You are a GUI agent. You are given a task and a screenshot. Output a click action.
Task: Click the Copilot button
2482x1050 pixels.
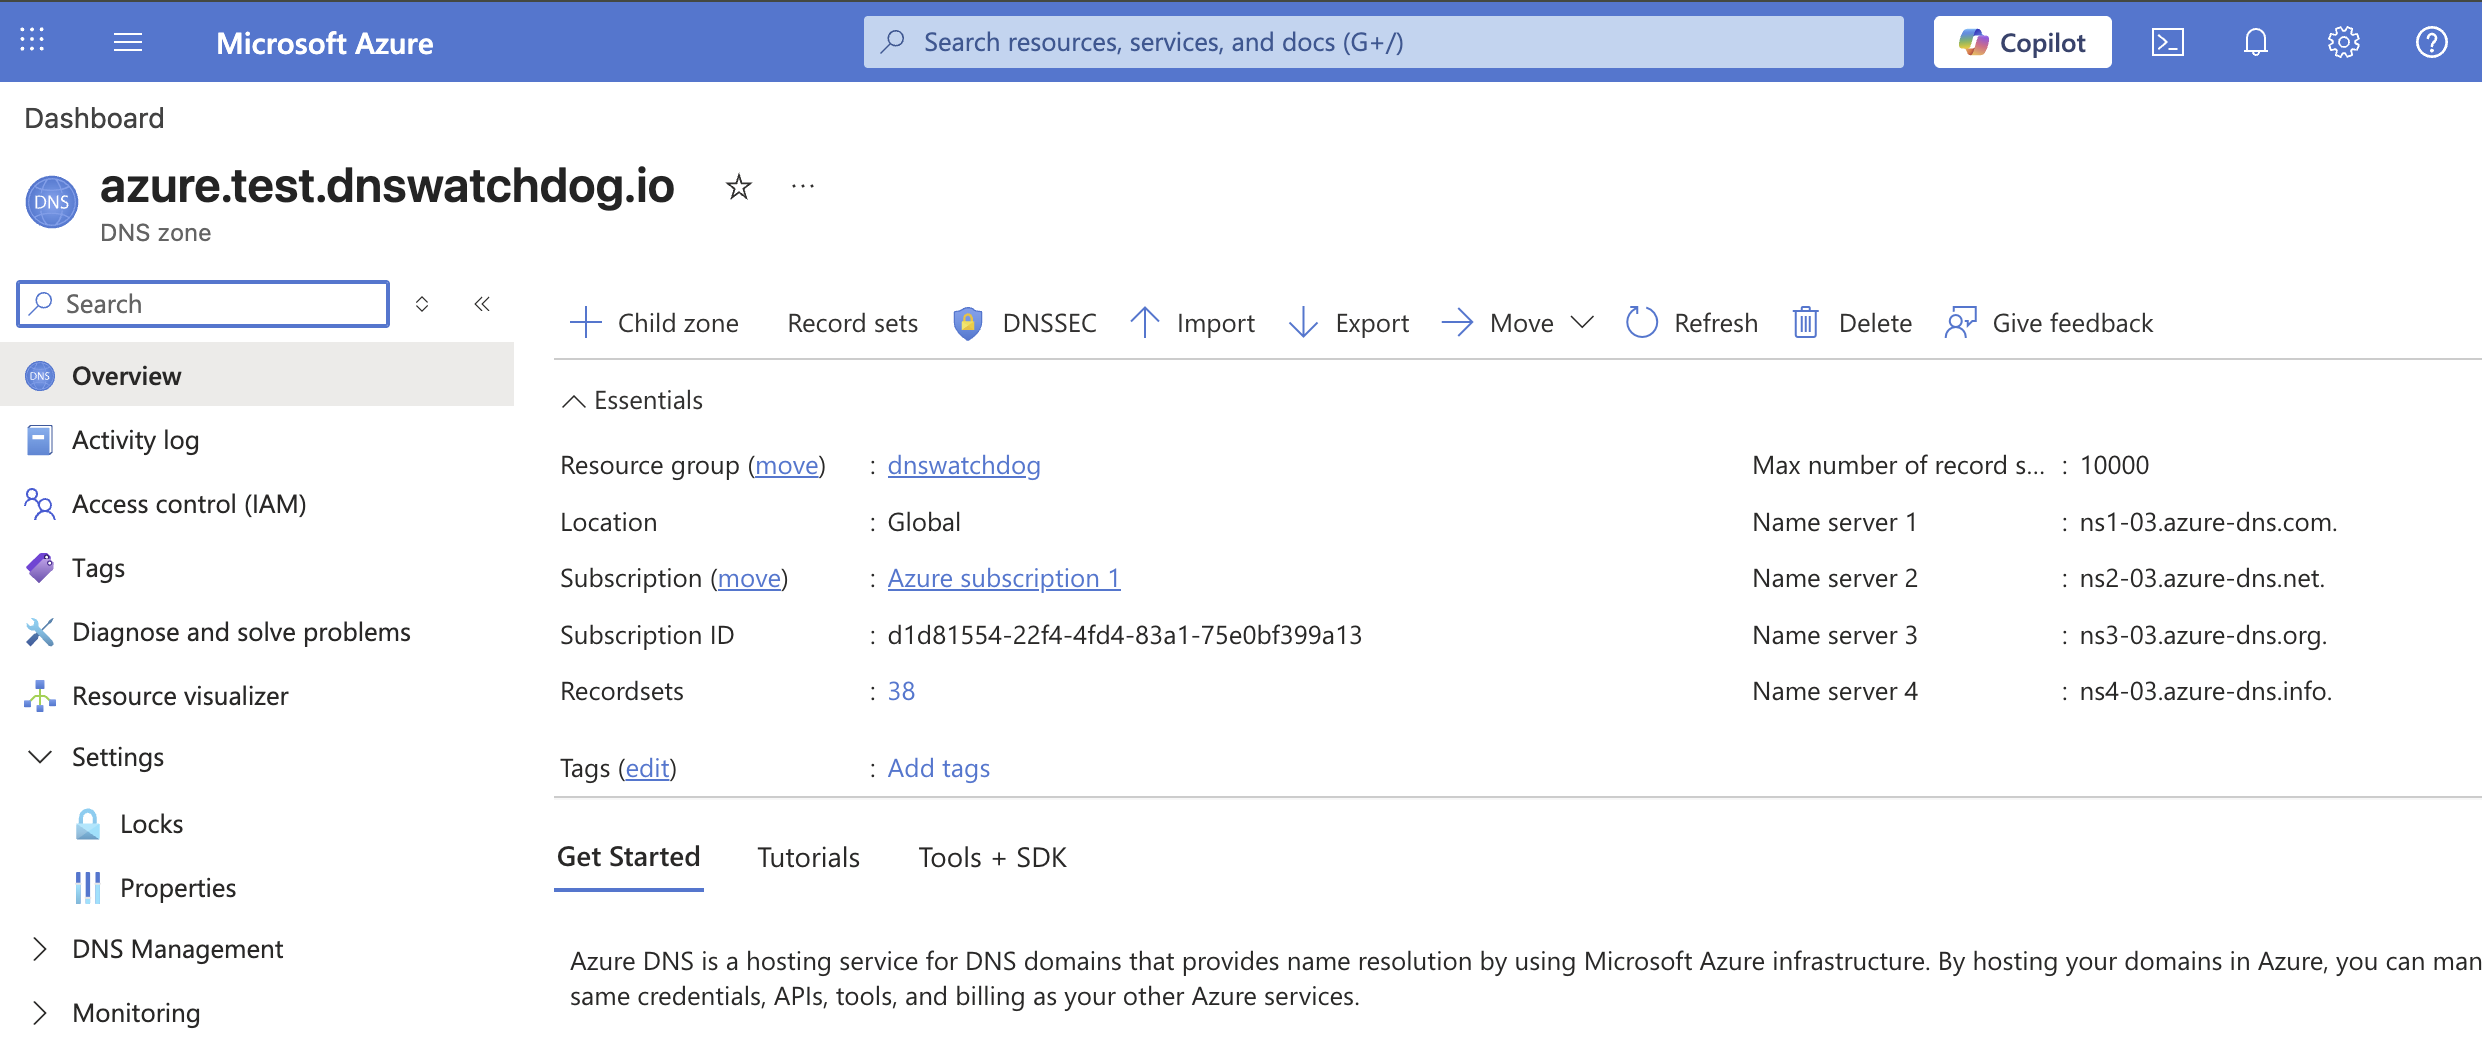click(x=2022, y=42)
